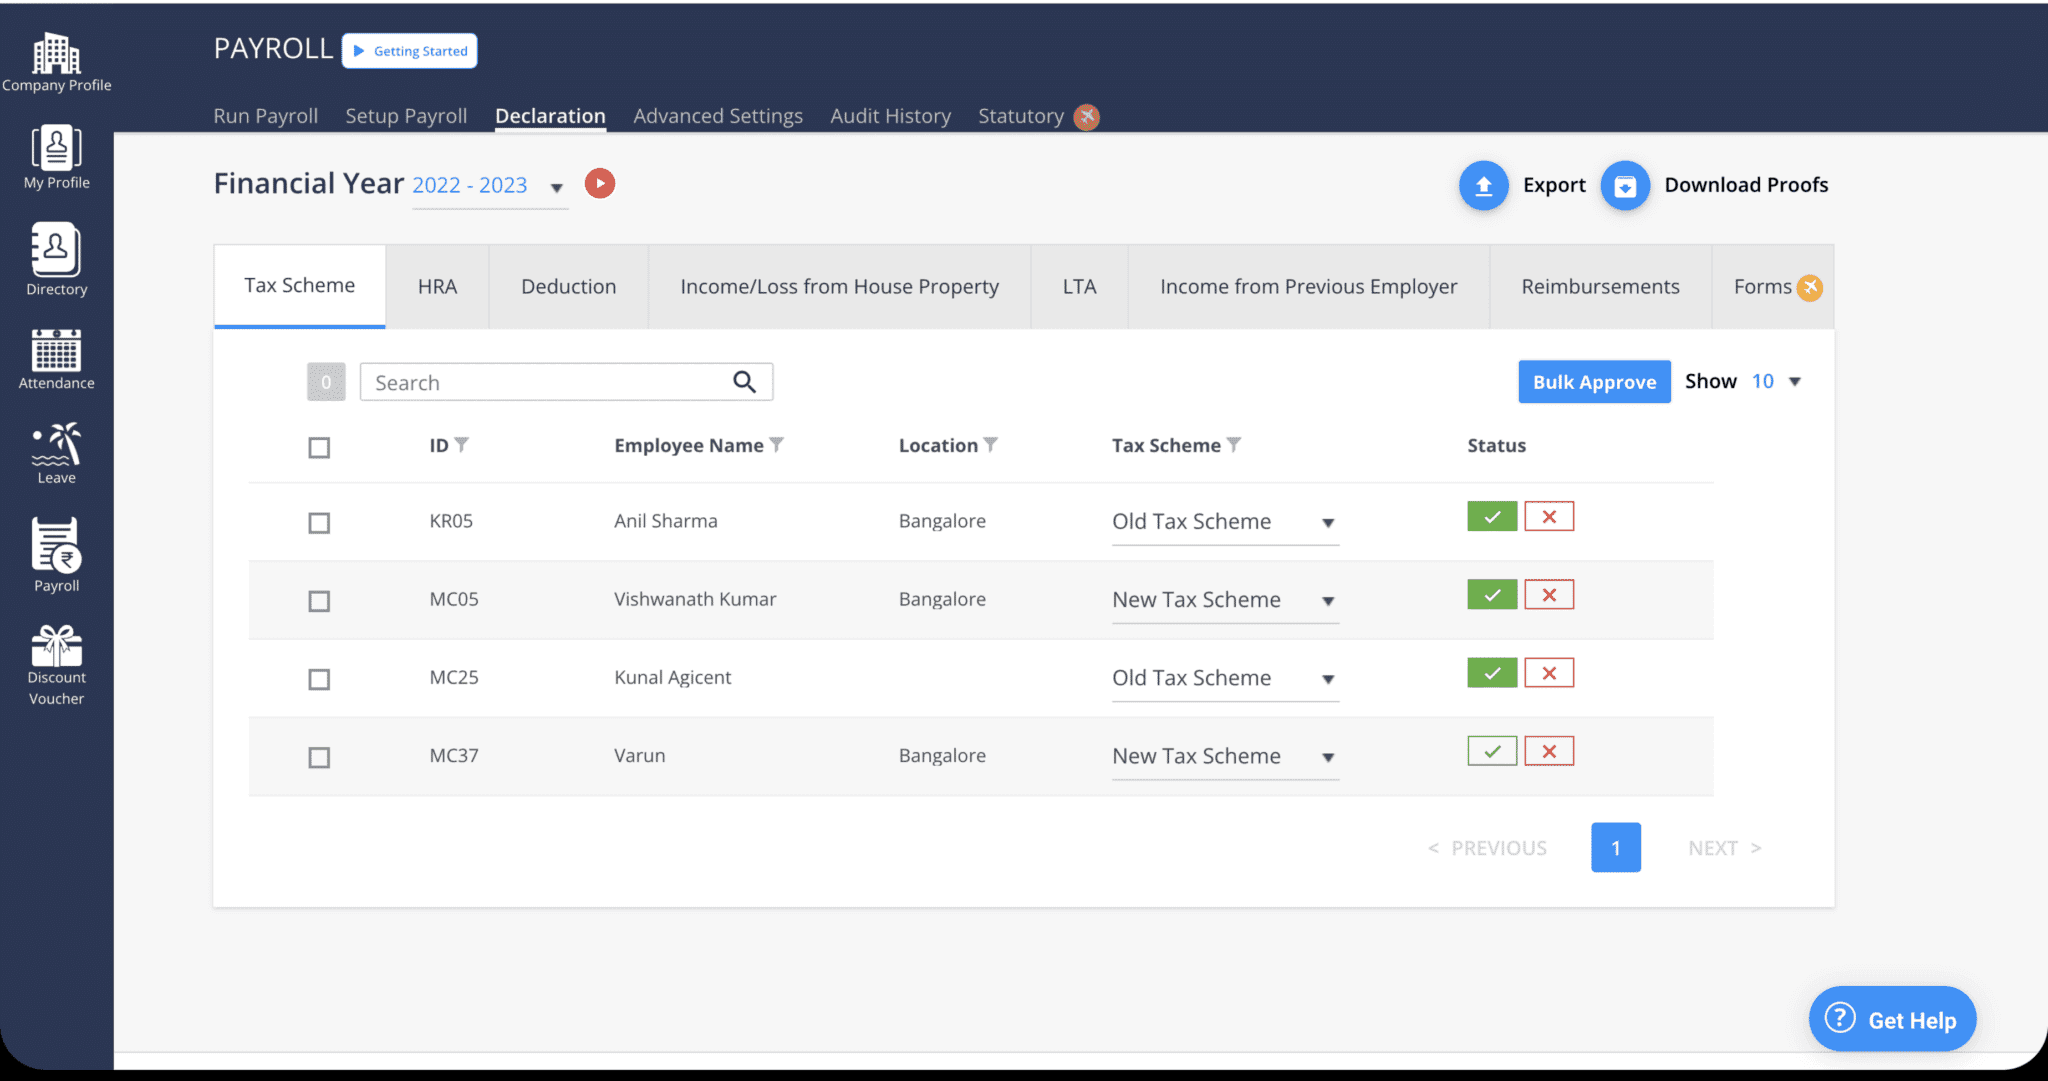Switch to the HRA tab
2048x1081 pixels.
point(436,286)
